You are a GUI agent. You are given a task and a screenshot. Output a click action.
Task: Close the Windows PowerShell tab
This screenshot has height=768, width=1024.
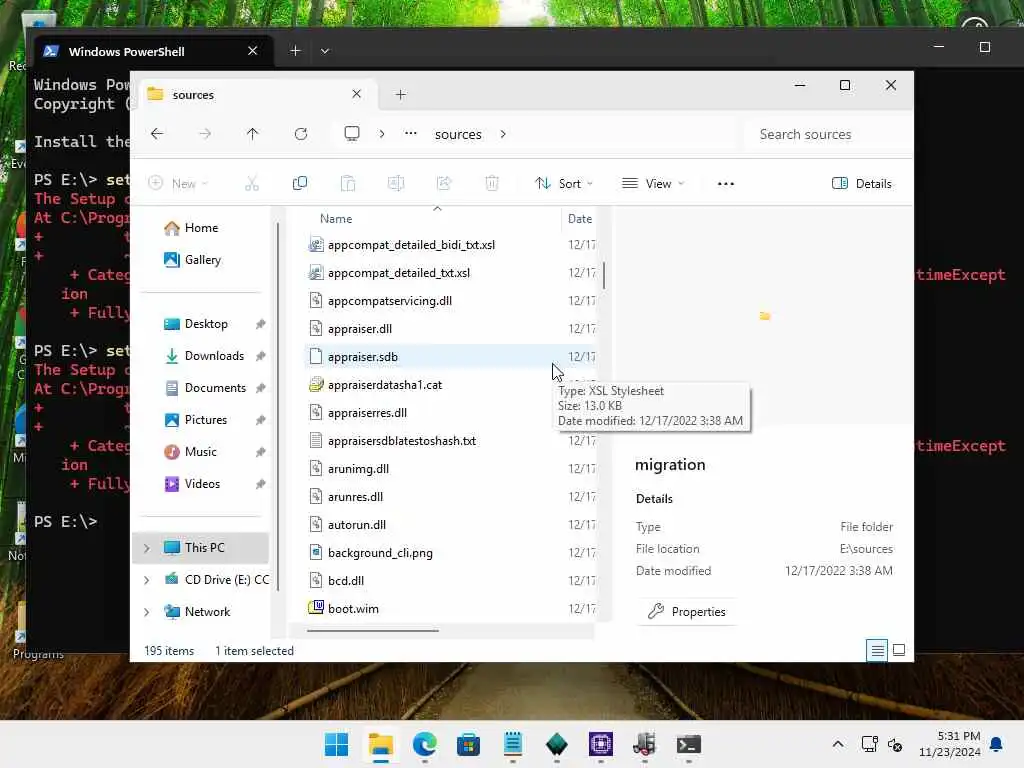pos(253,51)
